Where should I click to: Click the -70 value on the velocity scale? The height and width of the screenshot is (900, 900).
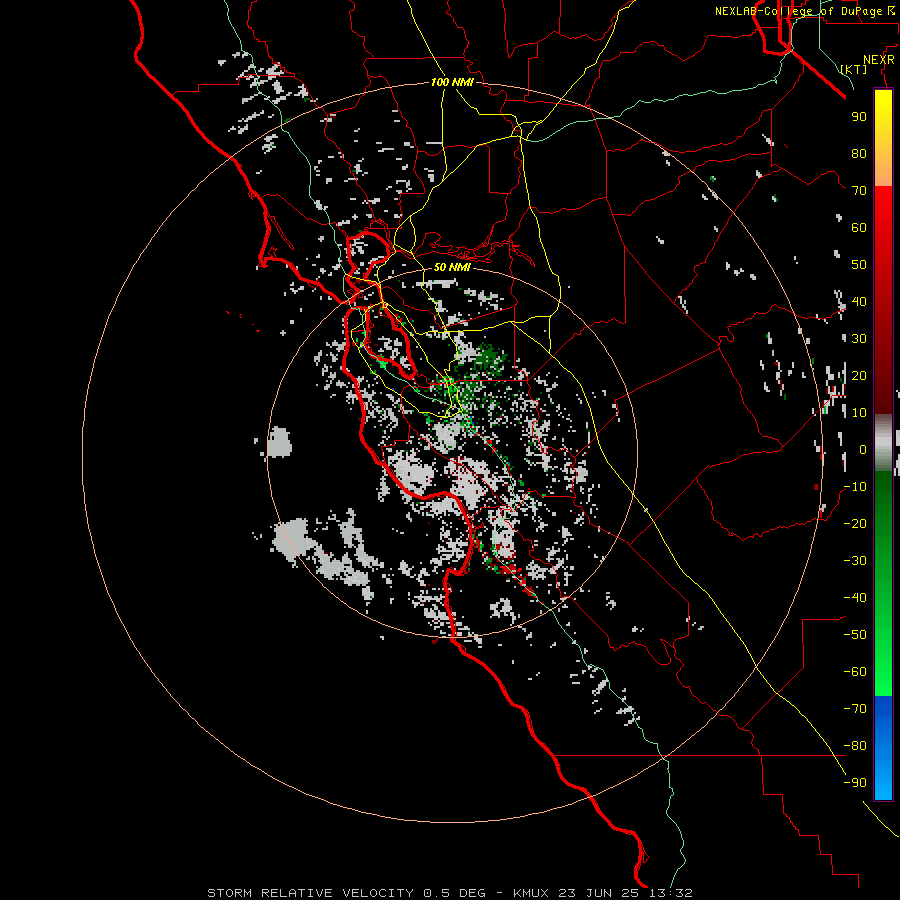coord(855,709)
